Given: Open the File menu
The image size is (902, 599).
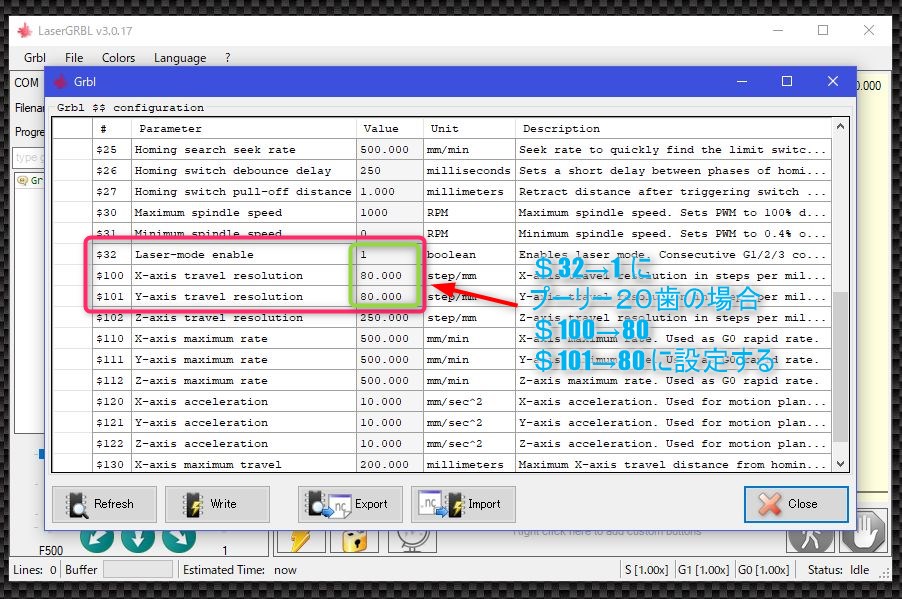Looking at the screenshot, I should pyautogui.click(x=74, y=58).
